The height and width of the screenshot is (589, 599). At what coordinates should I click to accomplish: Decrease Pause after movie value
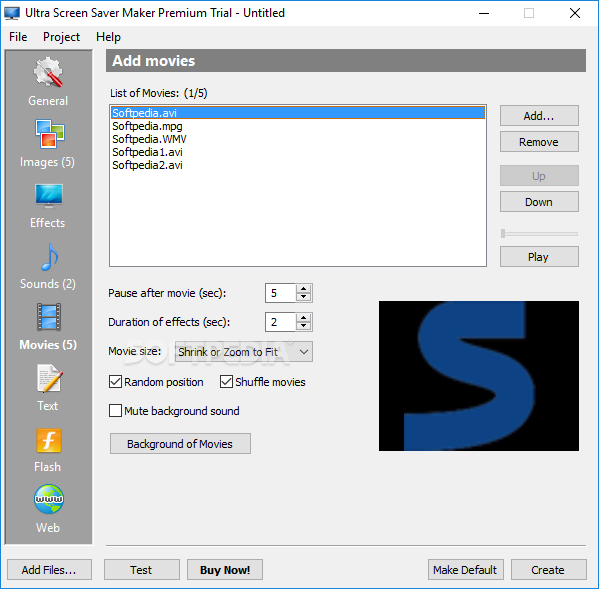click(x=304, y=297)
